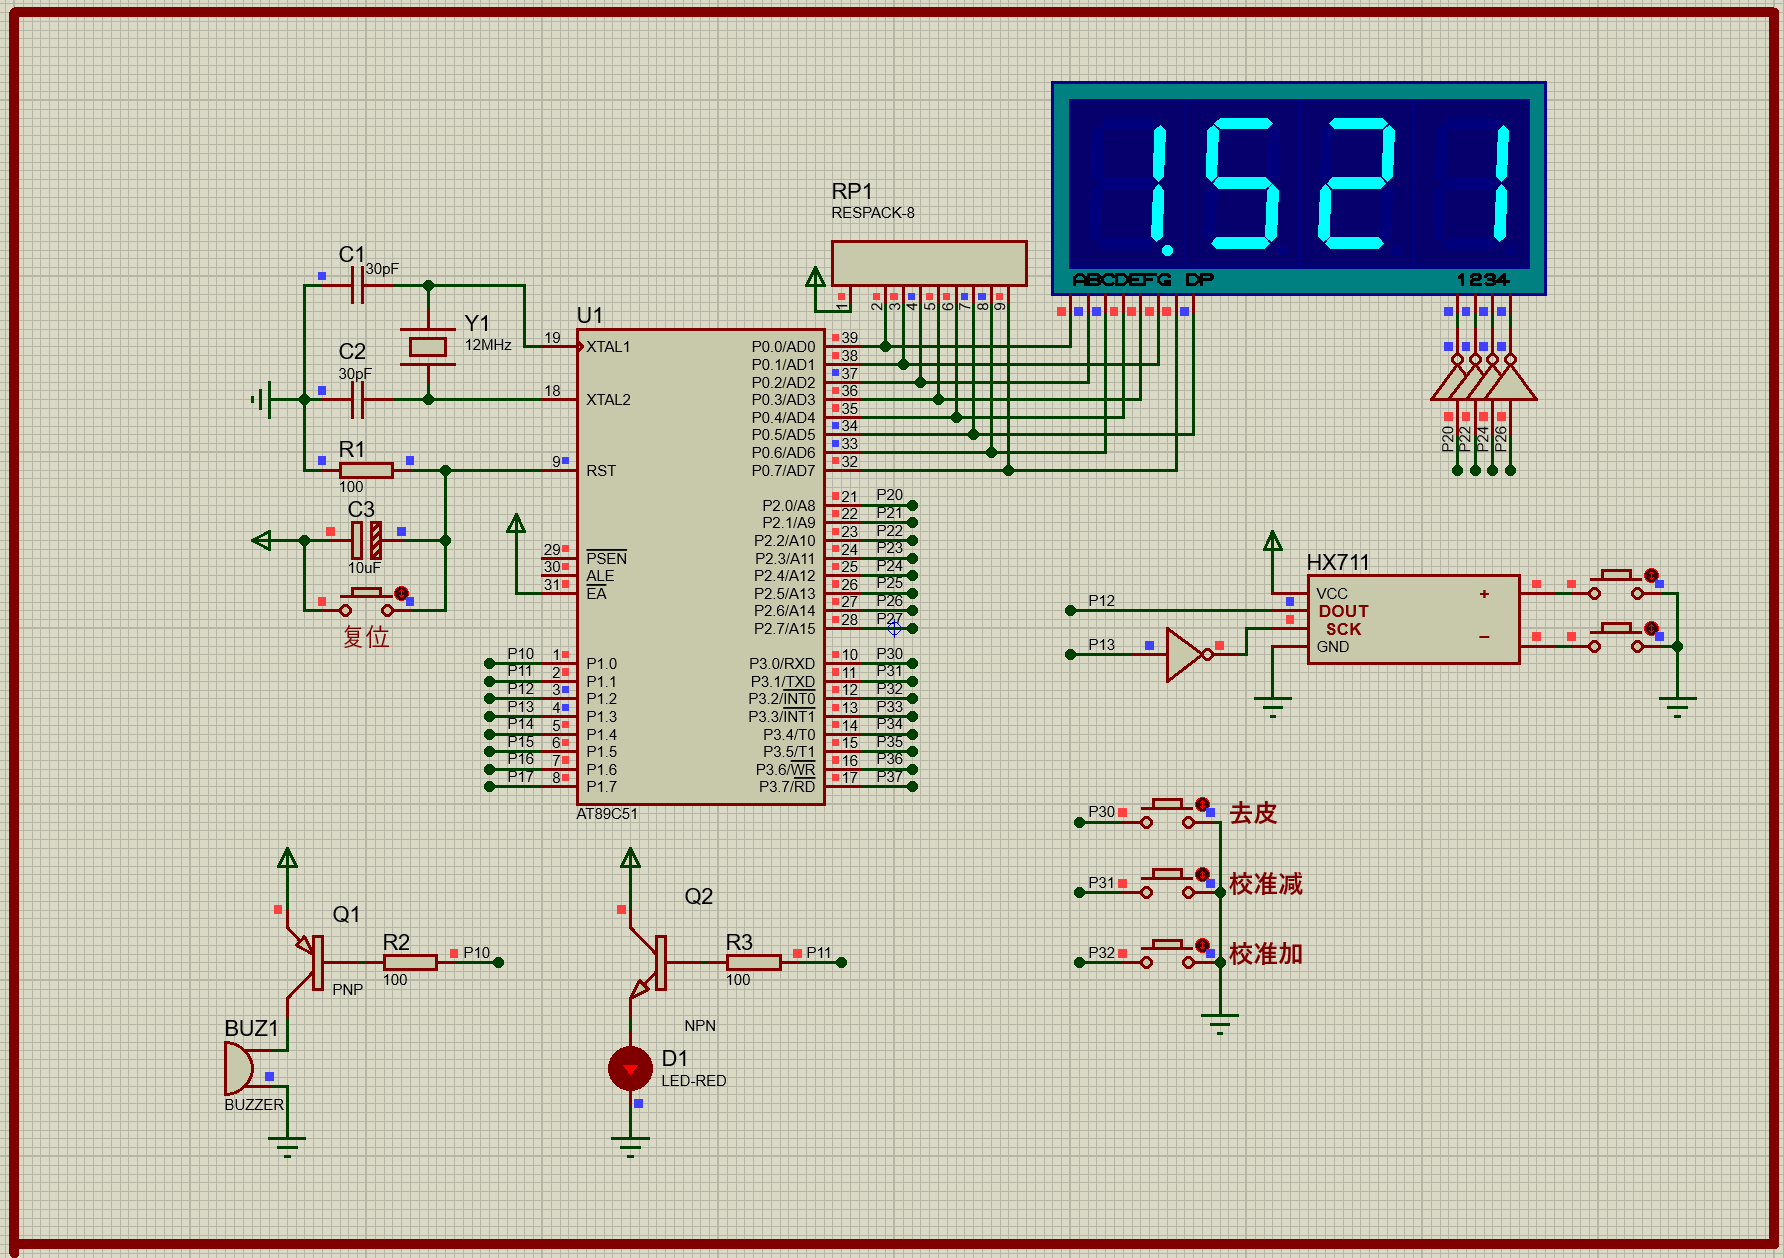This screenshot has height=1258, width=1784.
Task: Select the R1 100 ohm resistor
Action: pyautogui.click(x=366, y=470)
